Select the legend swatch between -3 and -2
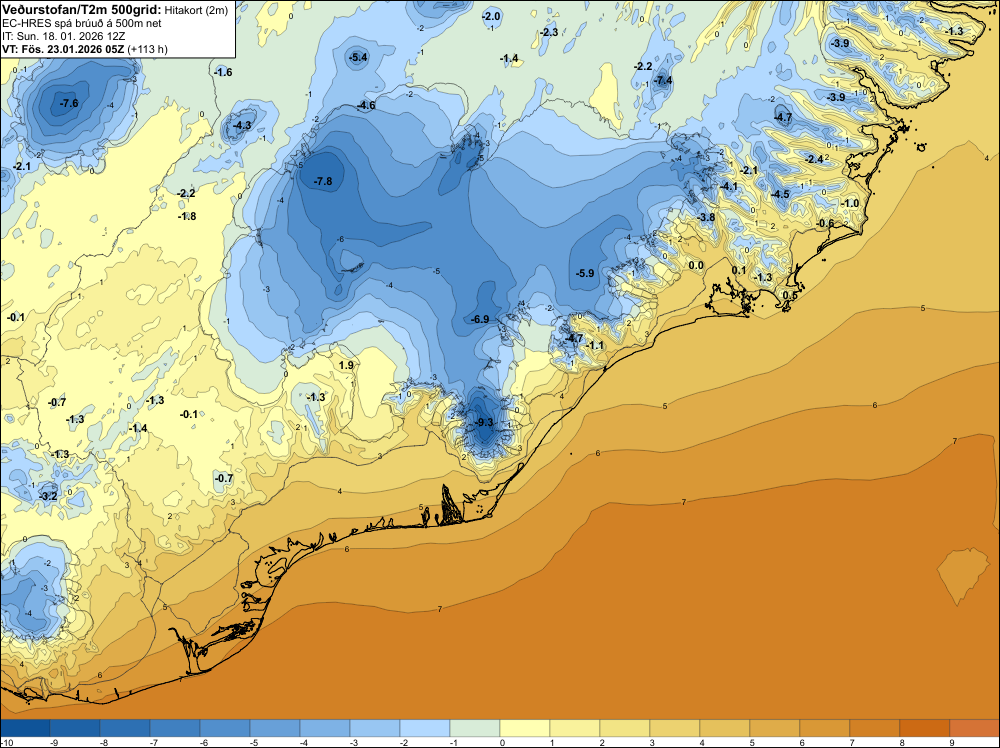The height and width of the screenshot is (748, 1000). (375, 728)
